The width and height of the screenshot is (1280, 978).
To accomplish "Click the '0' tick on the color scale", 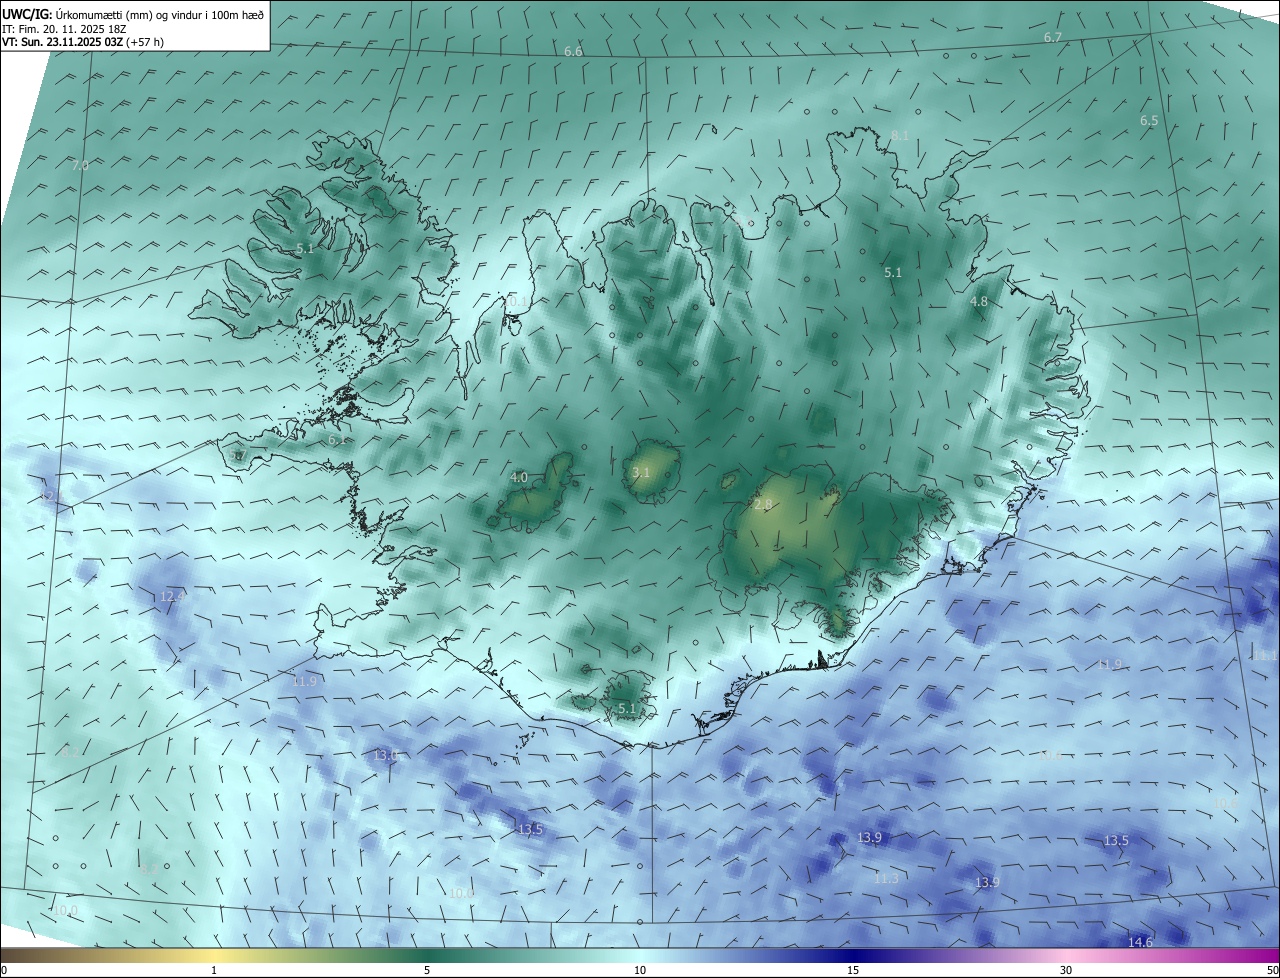I will [4, 970].
